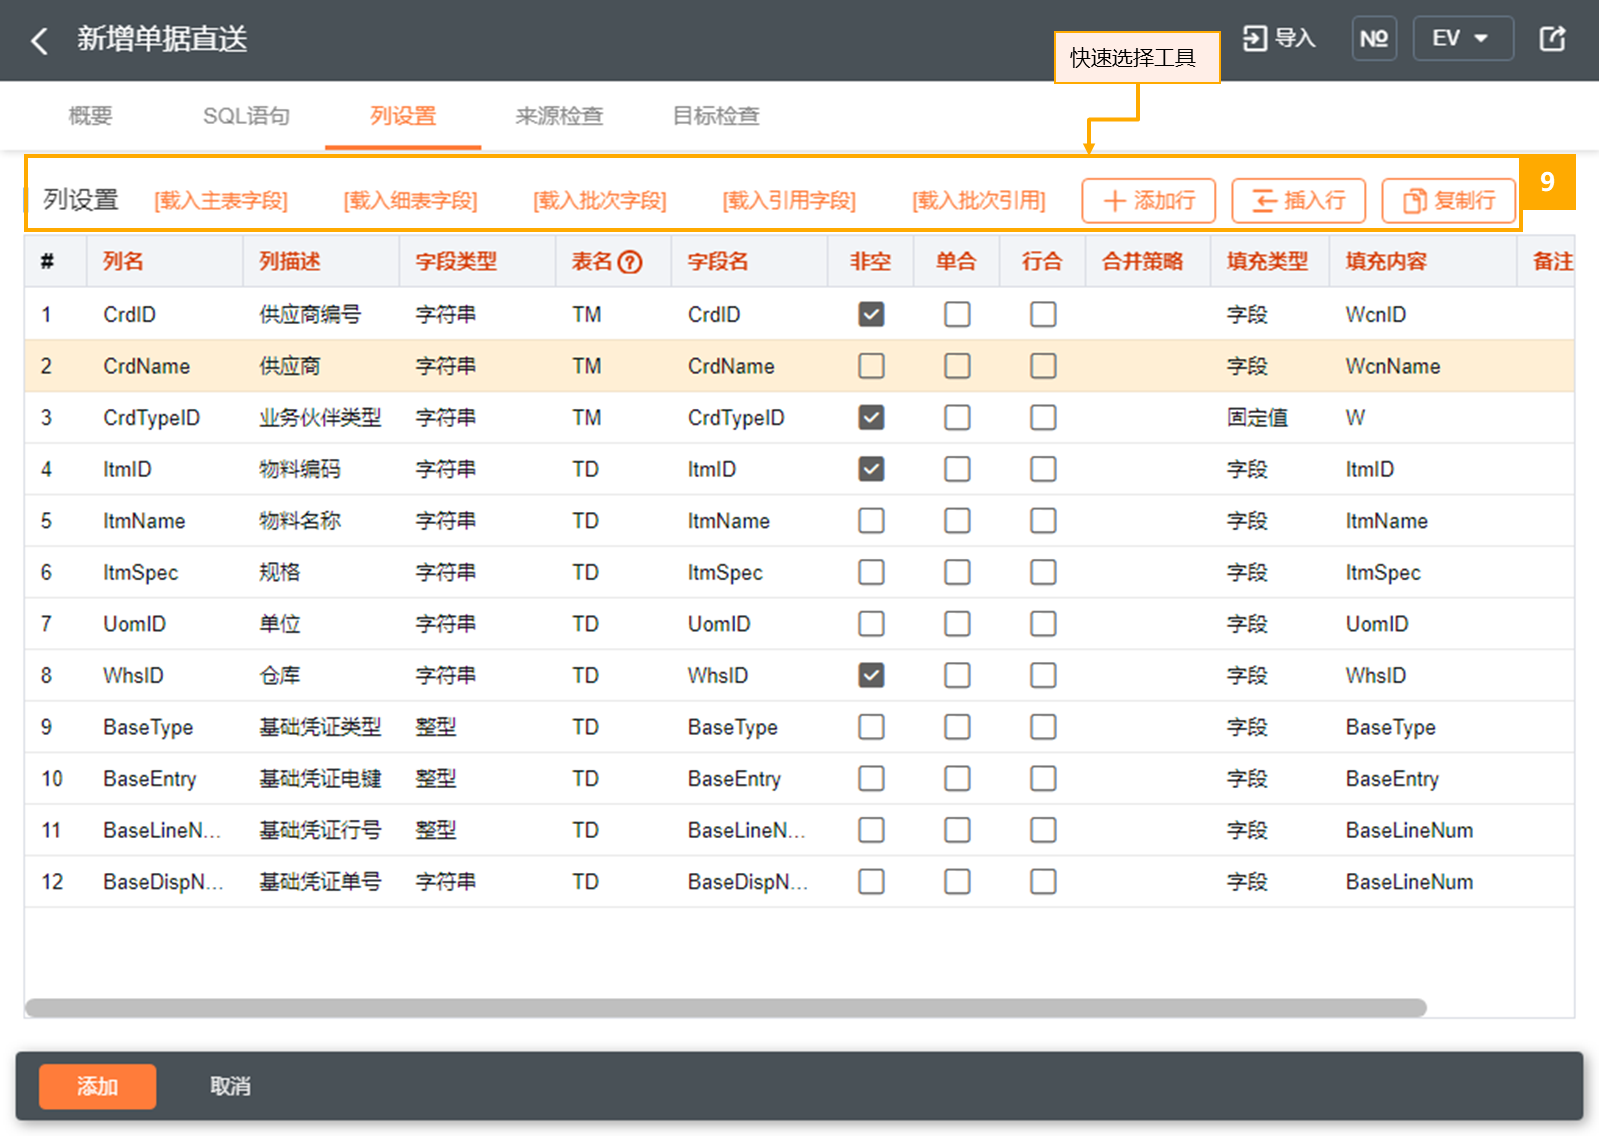Open the EV dropdown menu
The image size is (1599, 1136).
pyautogui.click(x=1462, y=39)
